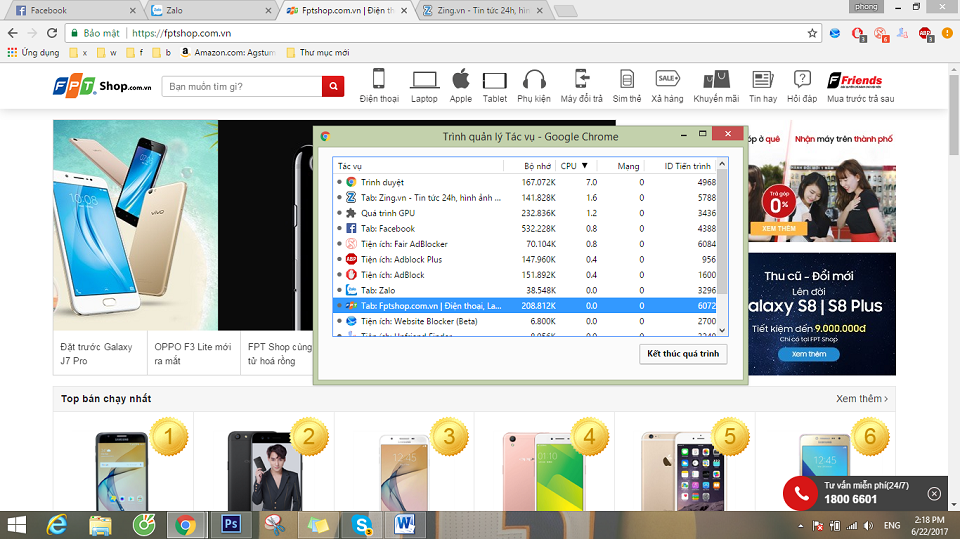960x539 pixels.
Task: Open Amazon.com bookmark
Action: point(228,53)
